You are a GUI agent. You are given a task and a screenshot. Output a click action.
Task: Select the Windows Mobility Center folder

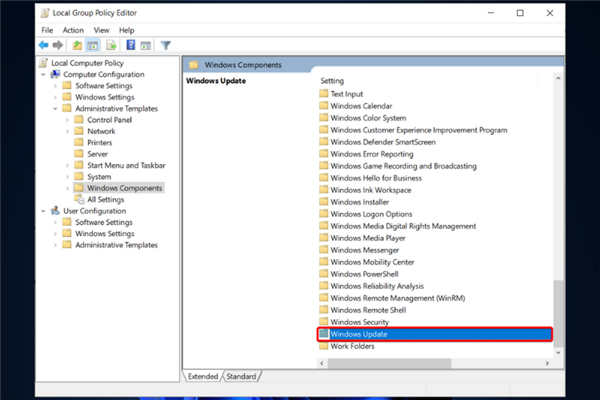(372, 262)
